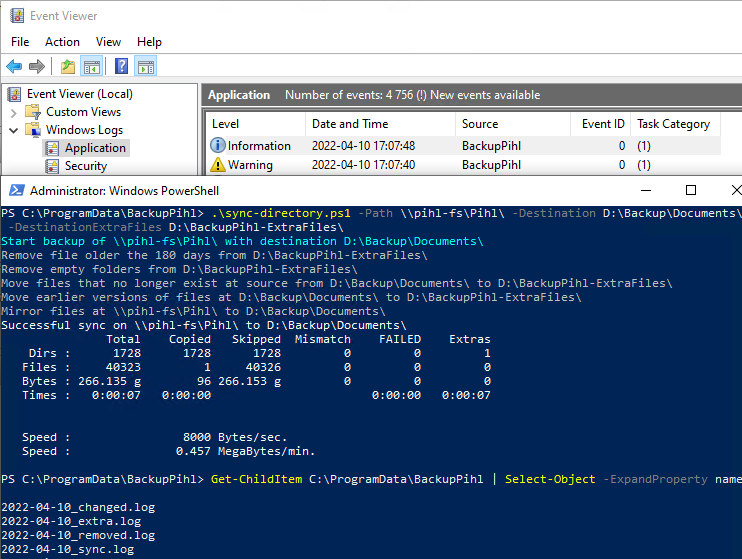Image resolution: width=742 pixels, height=559 pixels.
Task: Click the Security log icon in tree
Action: pyautogui.click(x=52, y=166)
